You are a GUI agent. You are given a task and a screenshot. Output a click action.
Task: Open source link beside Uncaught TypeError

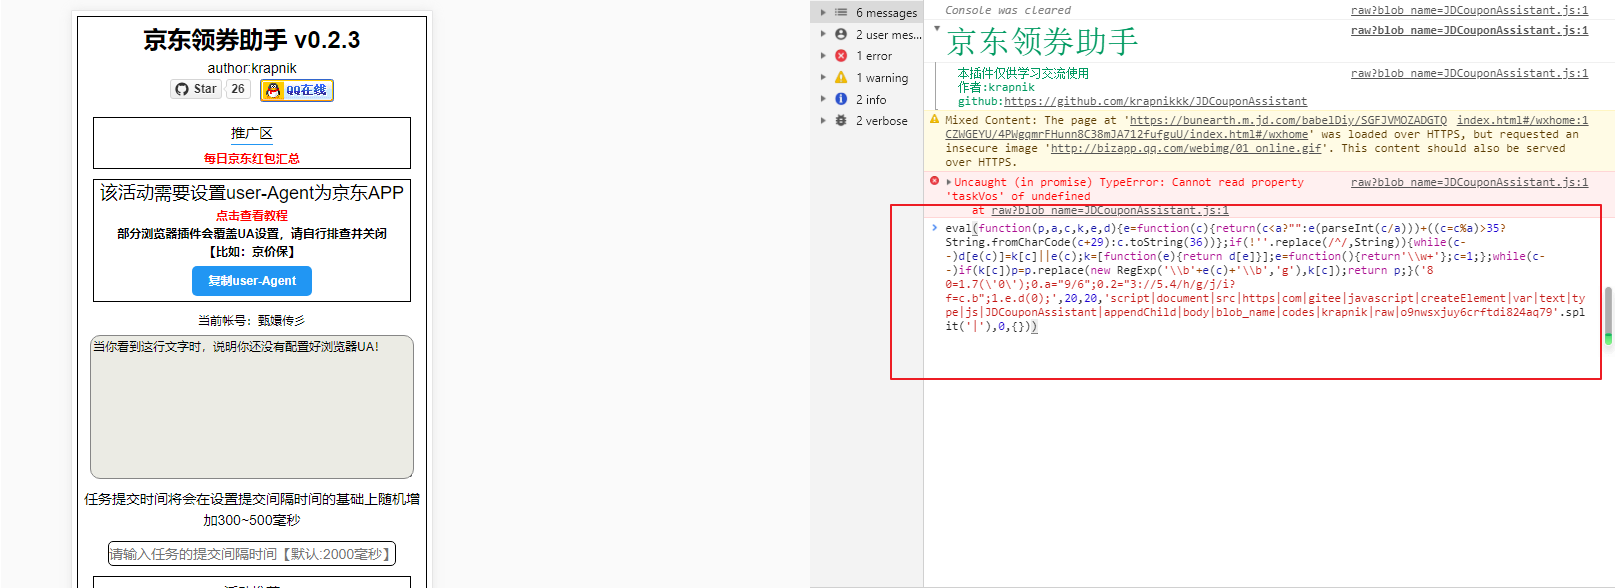(x=1469, y=182)
